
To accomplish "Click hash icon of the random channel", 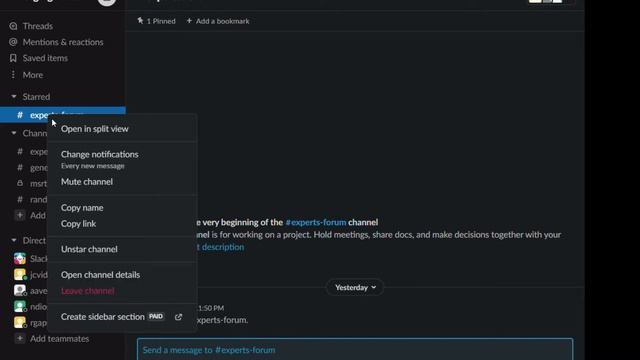I will (20, 199).
